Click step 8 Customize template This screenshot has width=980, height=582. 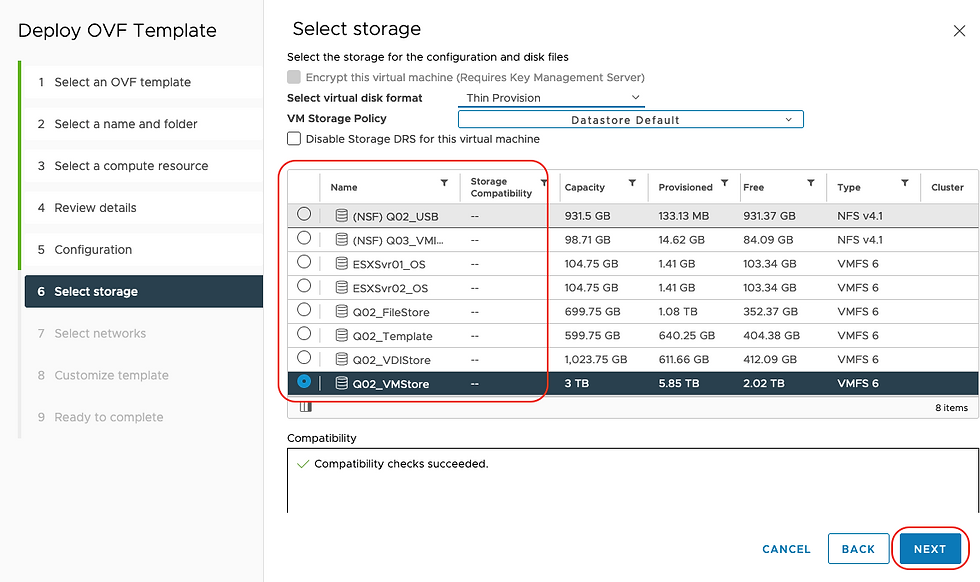coord(142,375)
